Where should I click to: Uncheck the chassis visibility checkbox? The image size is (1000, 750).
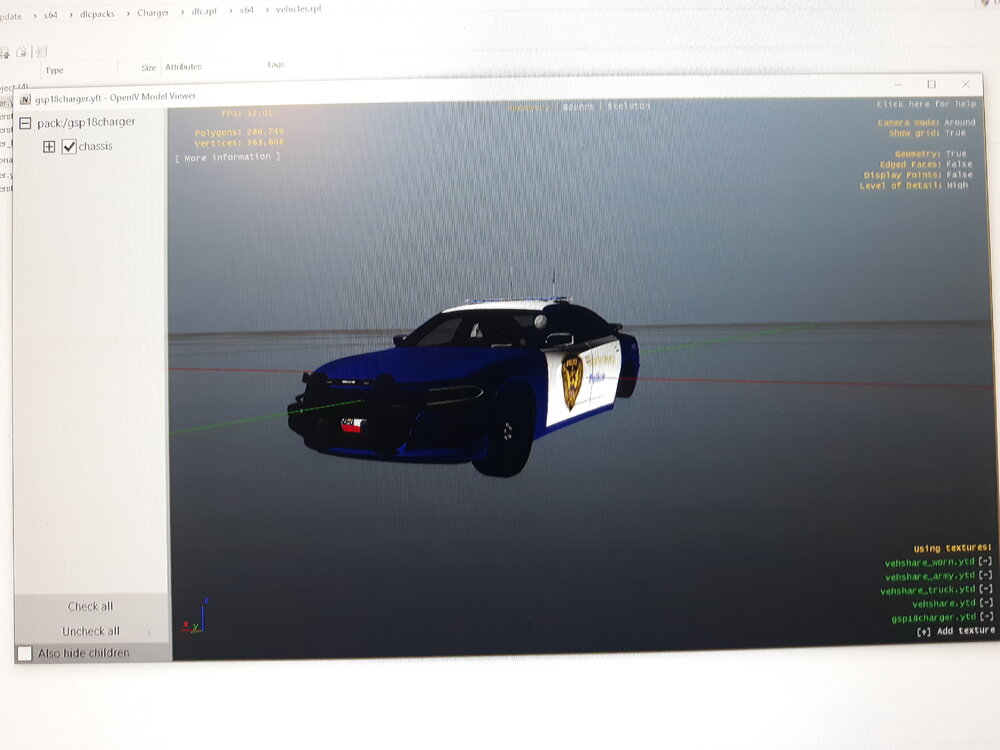70,146
